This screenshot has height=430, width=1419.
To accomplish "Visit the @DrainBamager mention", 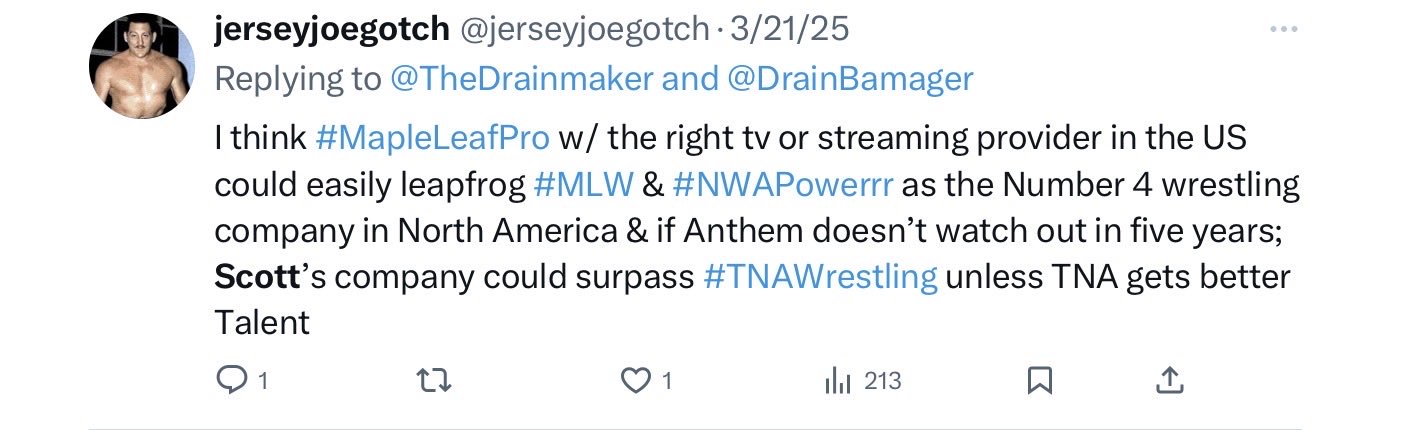I will point(849,79).
